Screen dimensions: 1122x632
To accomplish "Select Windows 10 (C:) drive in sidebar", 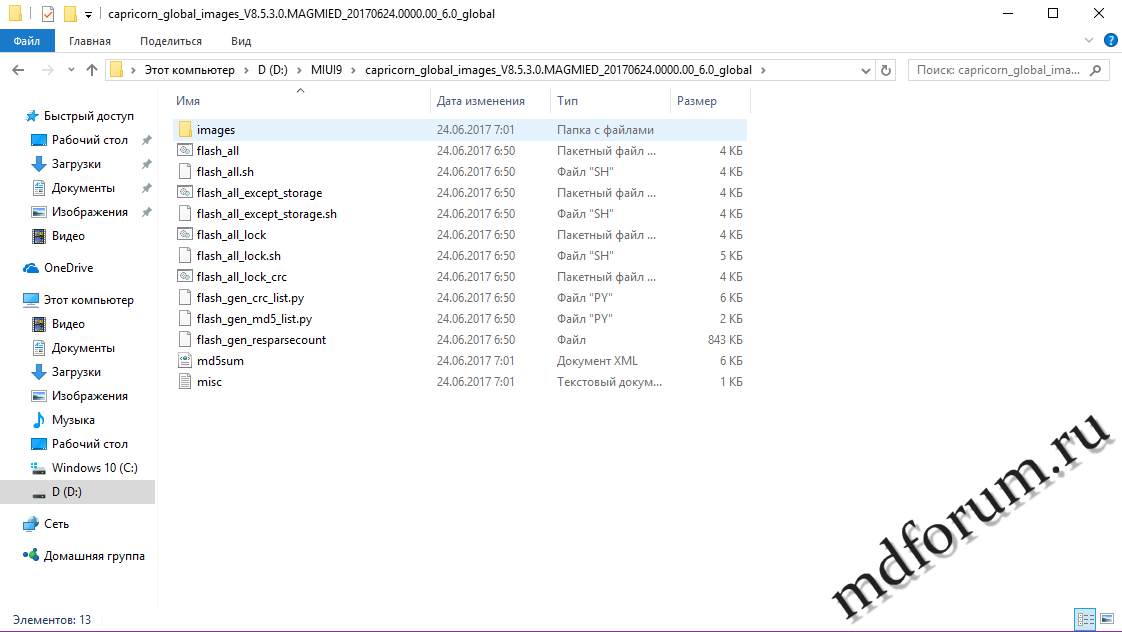I will [94, 468].
